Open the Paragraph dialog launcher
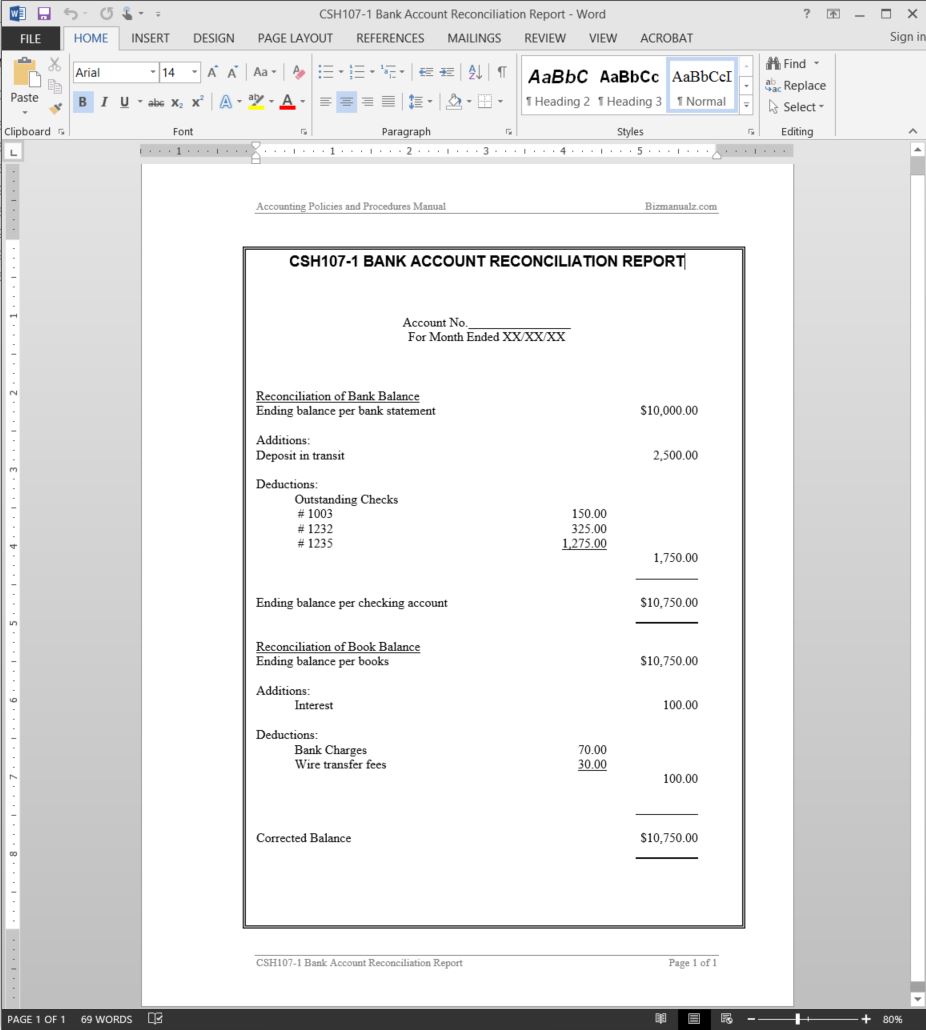 508,132
